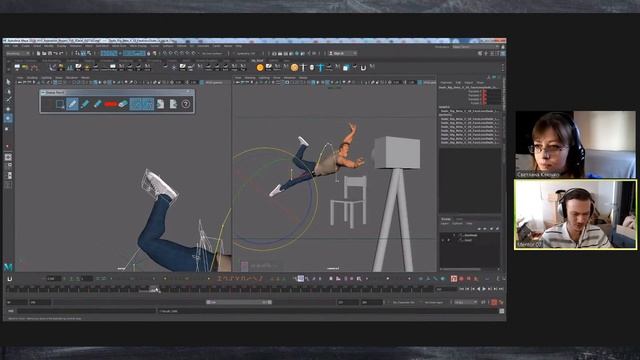Select the Mentor 02 video thumbnail
The image size is (640, 360).
575,215
